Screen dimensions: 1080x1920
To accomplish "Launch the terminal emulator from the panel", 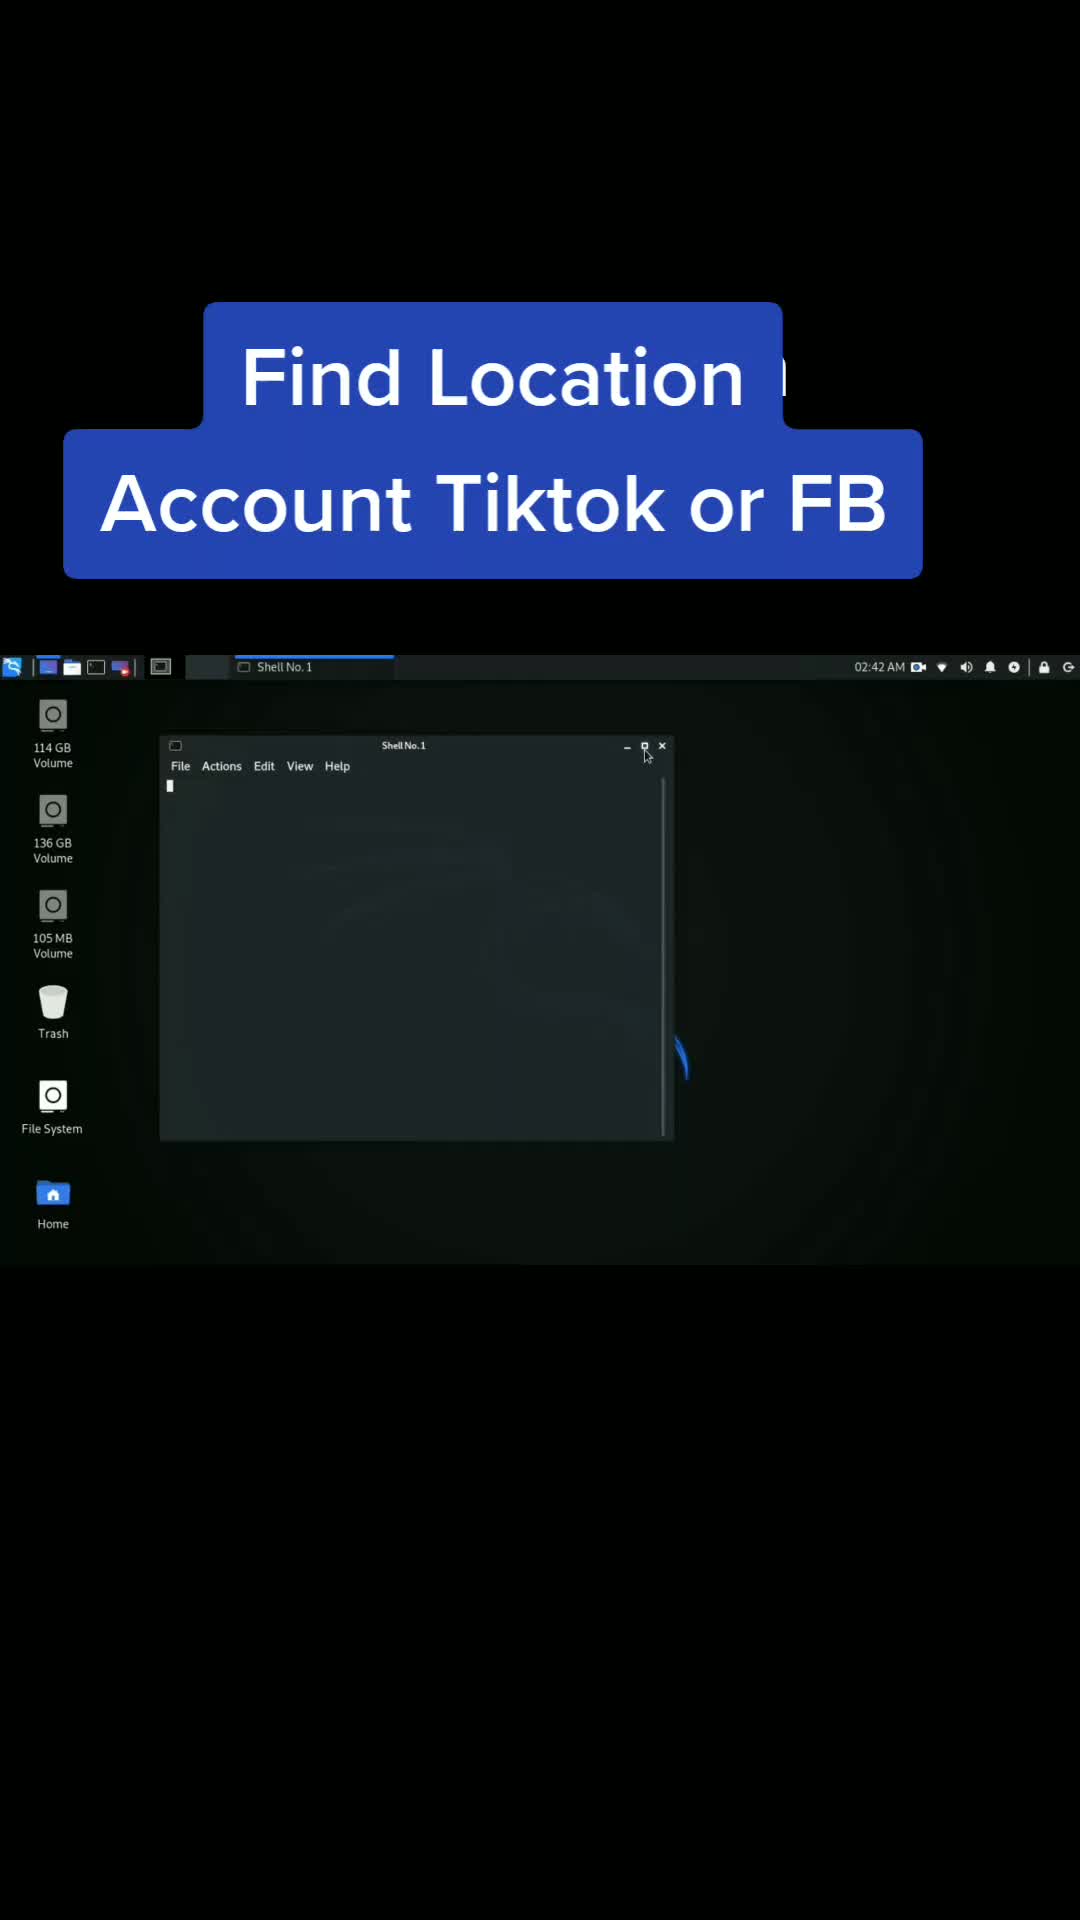I will point(96,667).
